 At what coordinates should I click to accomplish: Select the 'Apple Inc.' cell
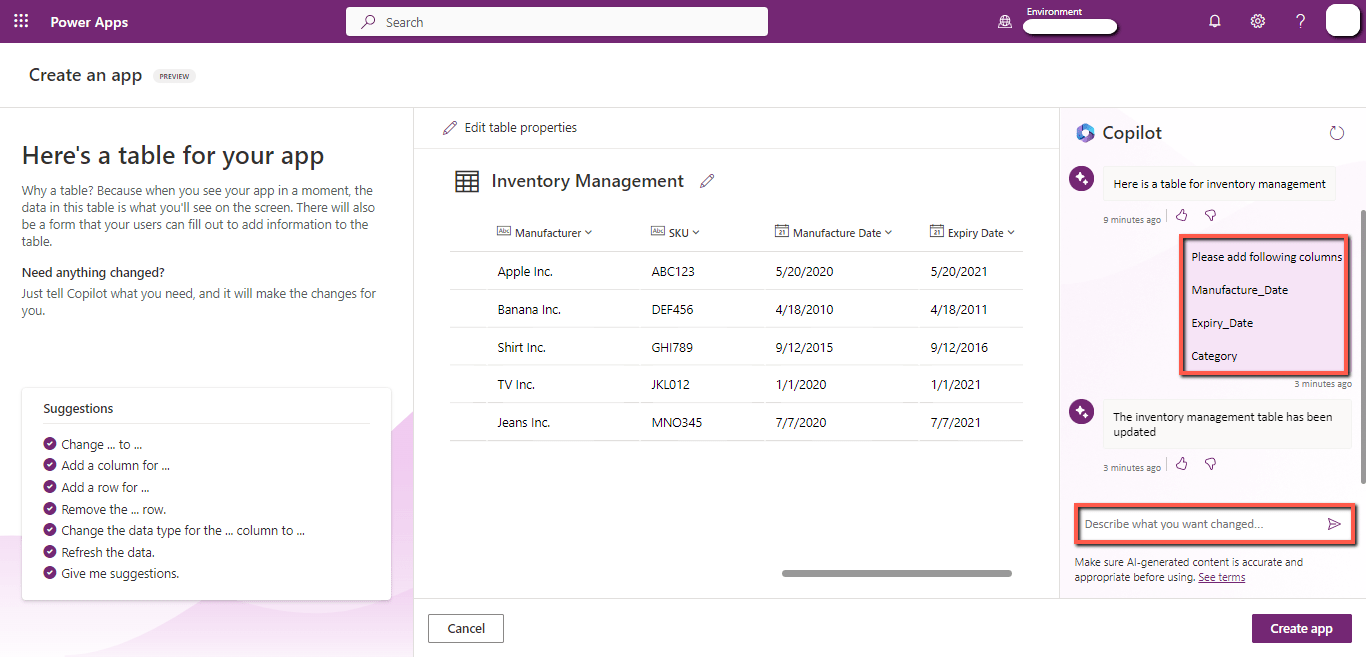click(x=525, y=271)
